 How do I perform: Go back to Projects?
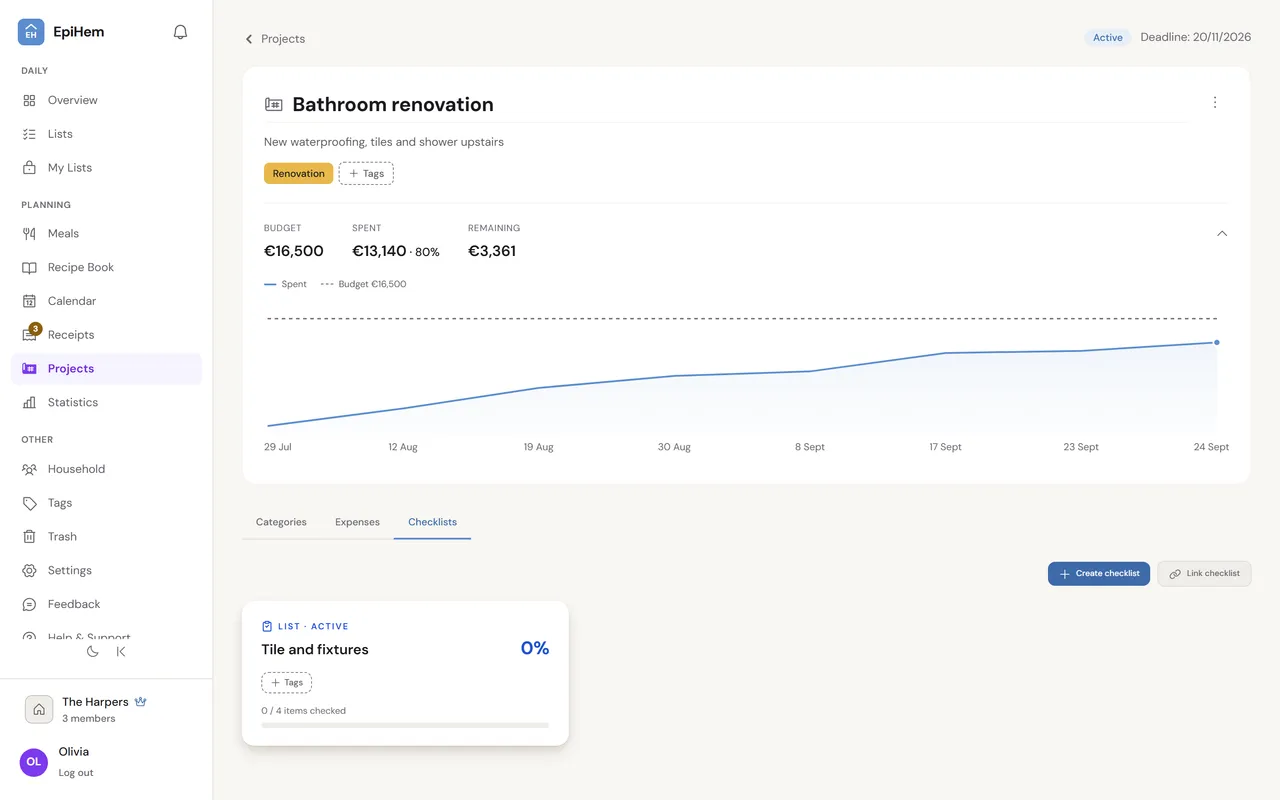[275, 39]
